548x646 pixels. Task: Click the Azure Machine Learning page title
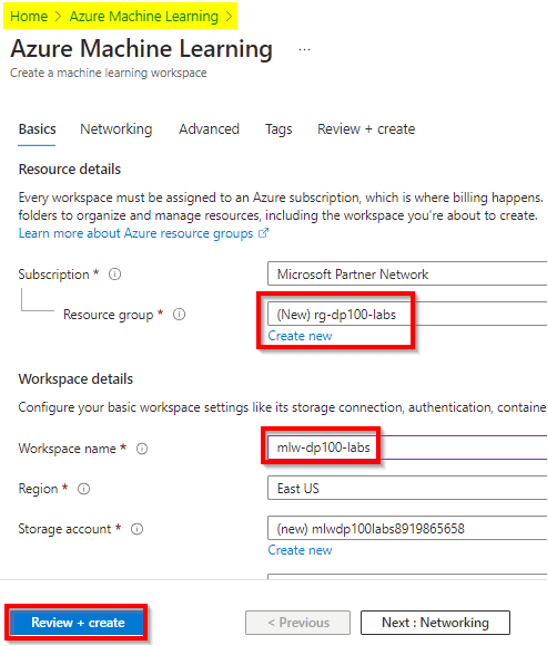click(x=141, y=49)
